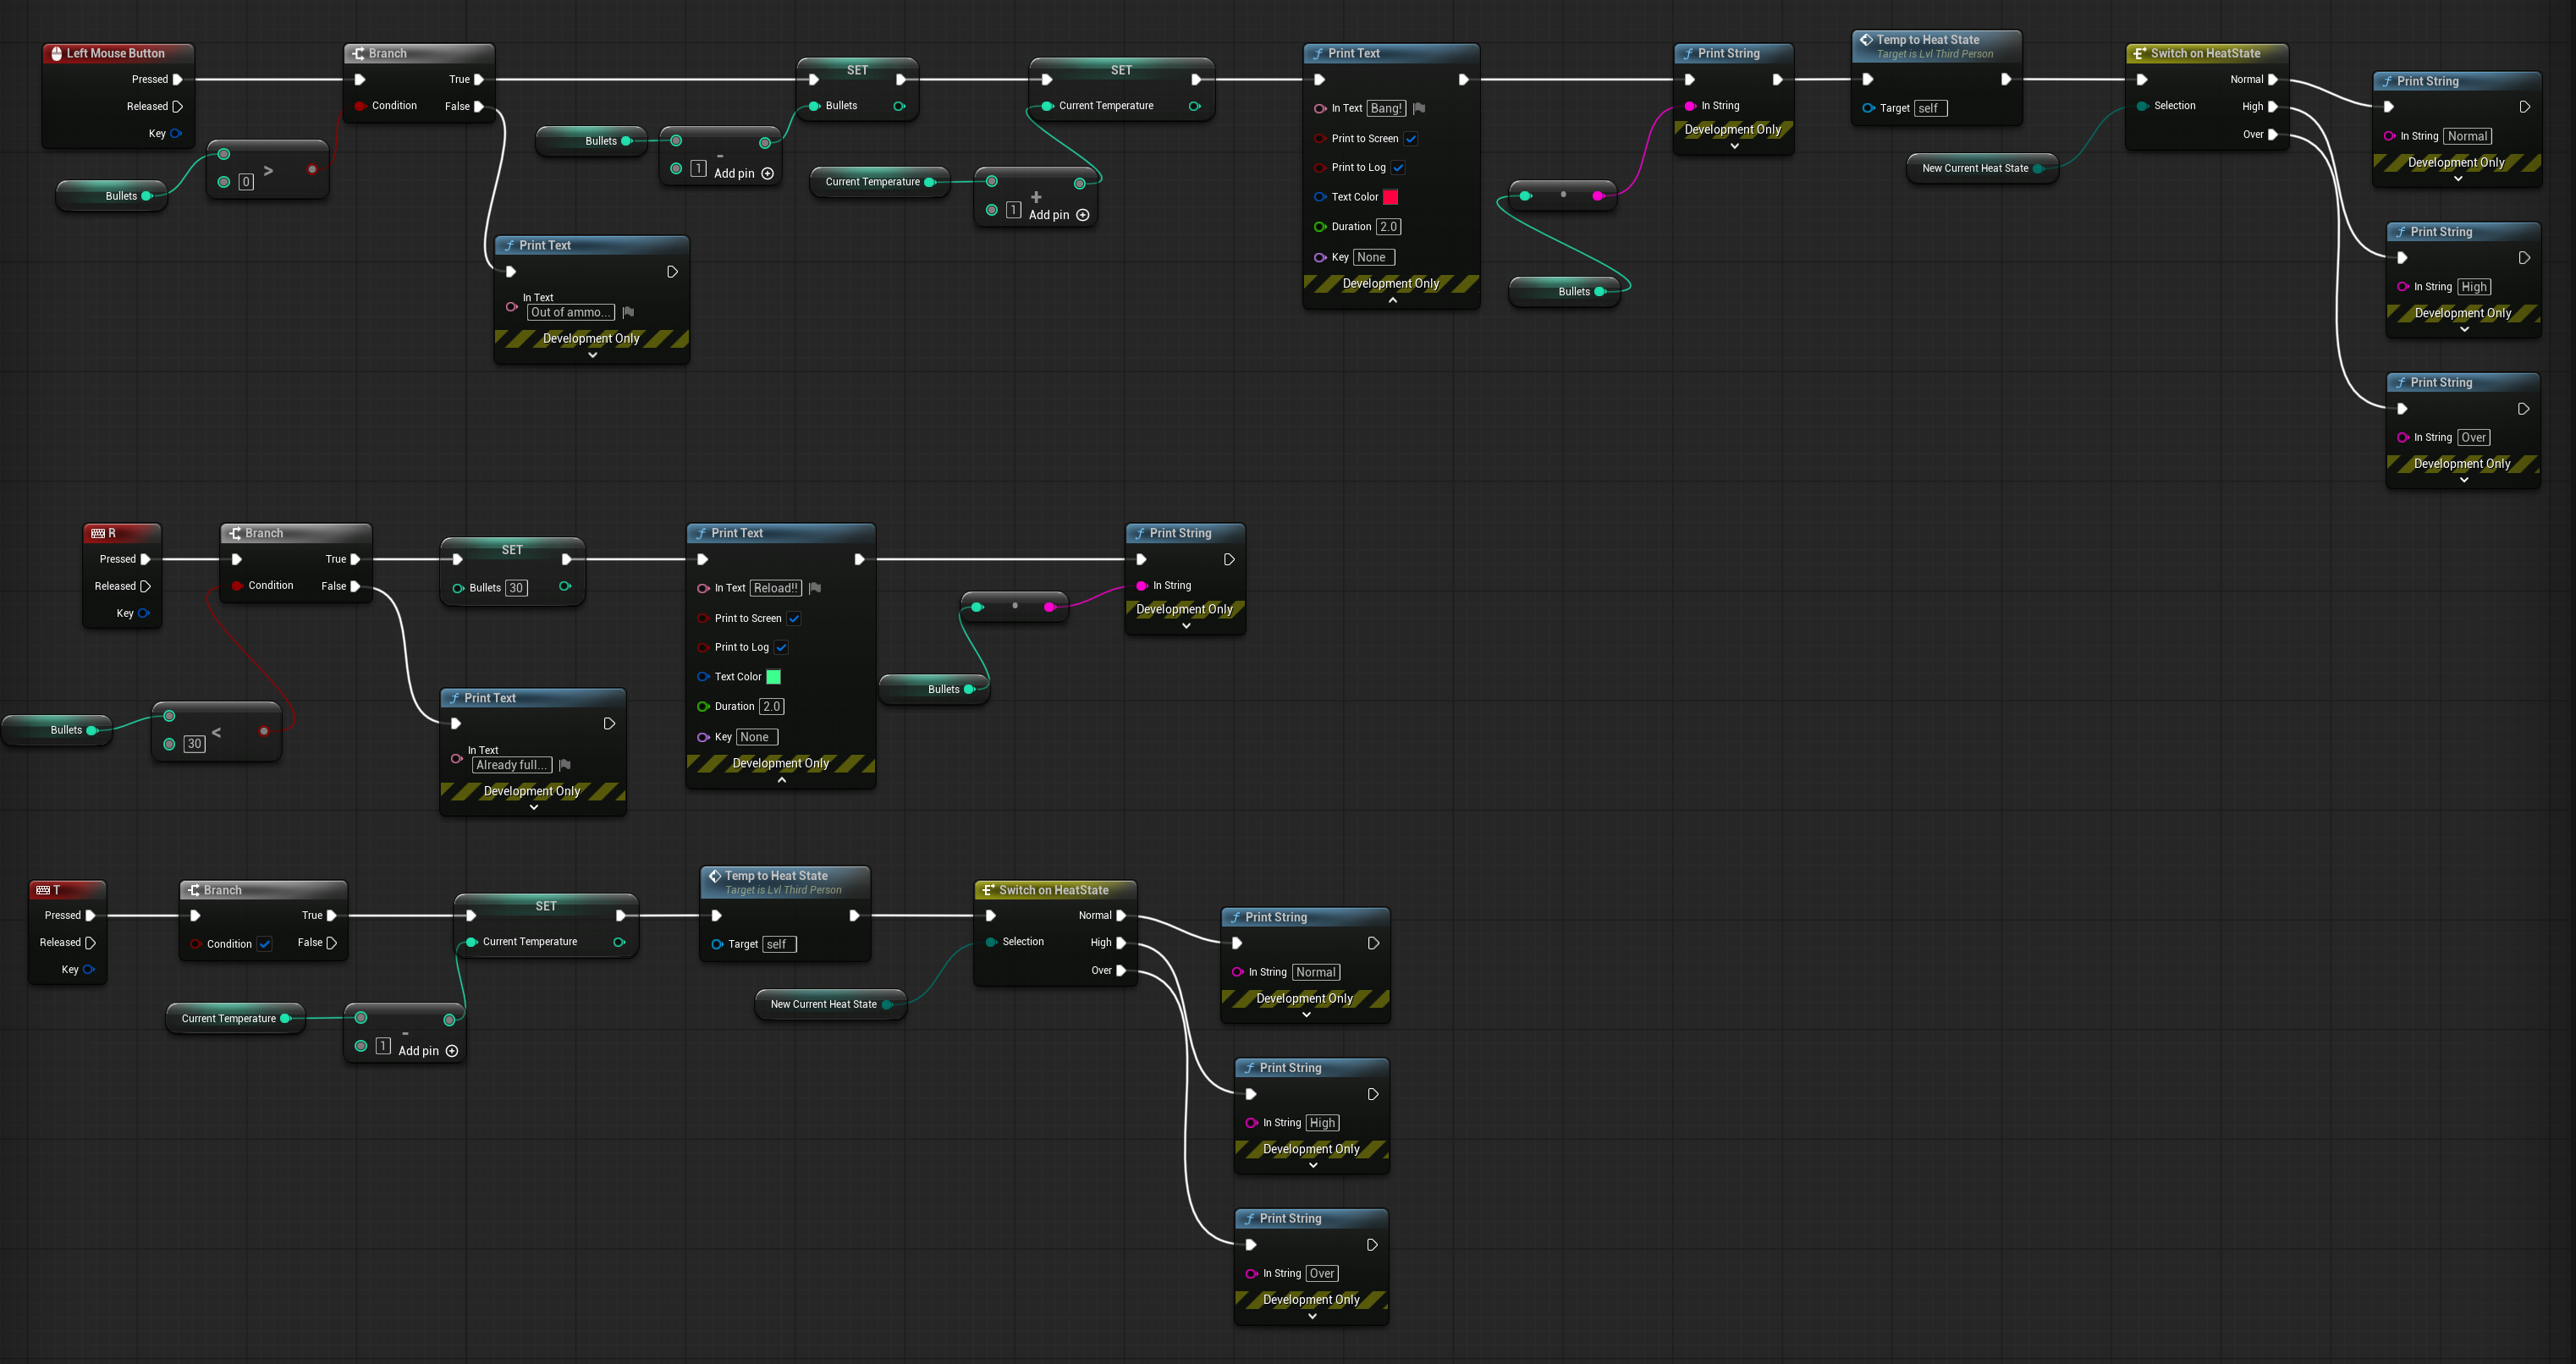Click the localization flag beside 'Out of ammo...' text
This screenshot has width=2576, height=1364.
[628, 312]
